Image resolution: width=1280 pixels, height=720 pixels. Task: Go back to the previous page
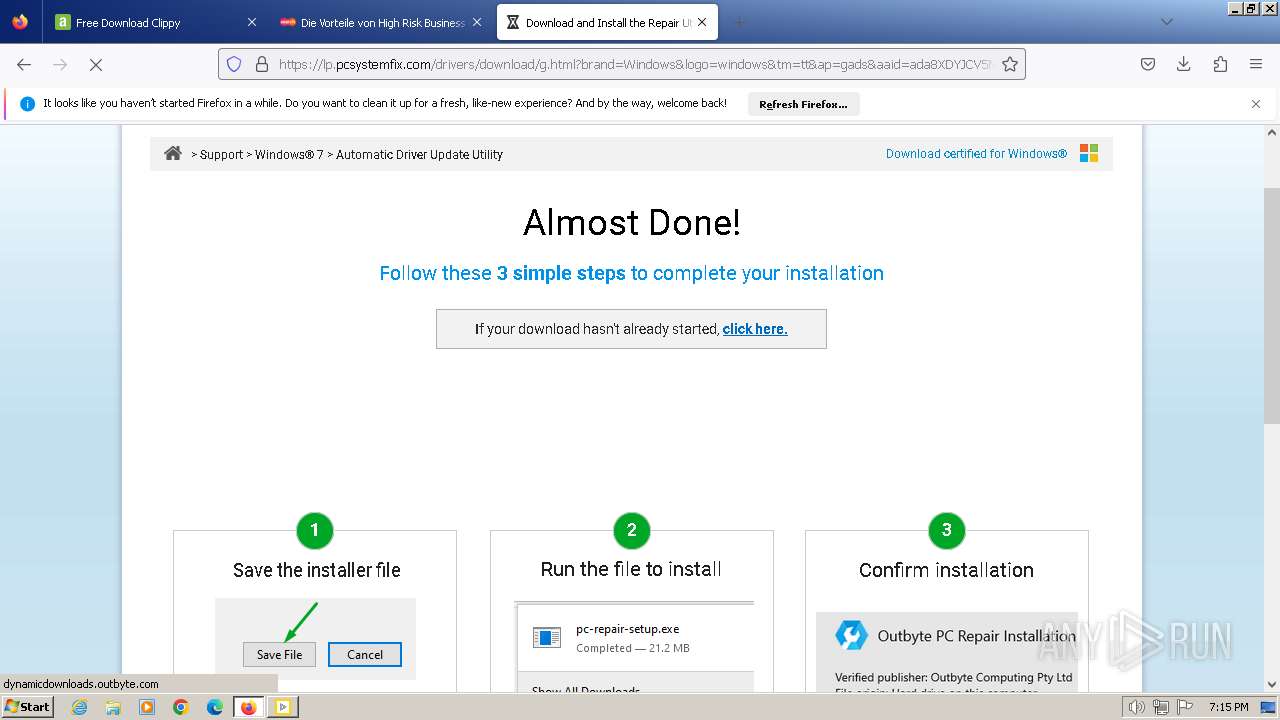(x=24, y=64)
